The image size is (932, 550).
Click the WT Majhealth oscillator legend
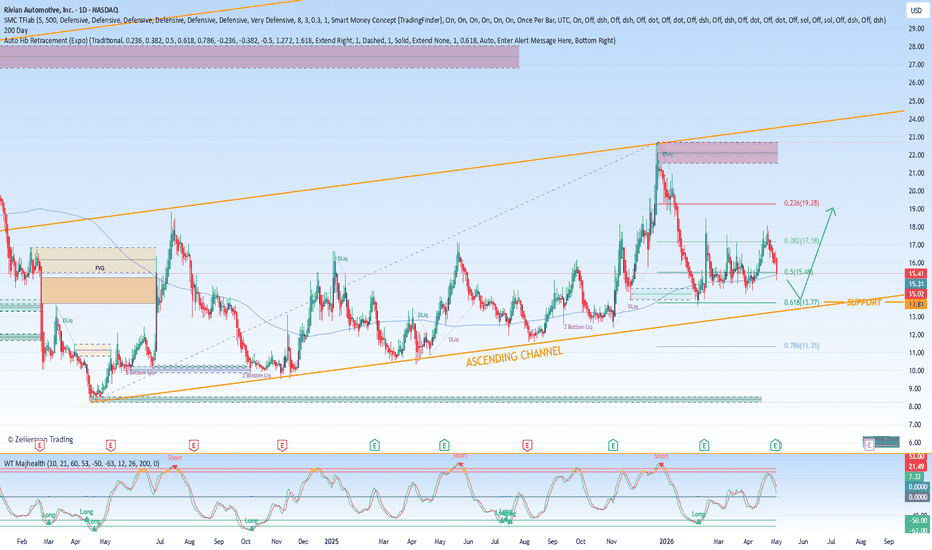(82, 463)
